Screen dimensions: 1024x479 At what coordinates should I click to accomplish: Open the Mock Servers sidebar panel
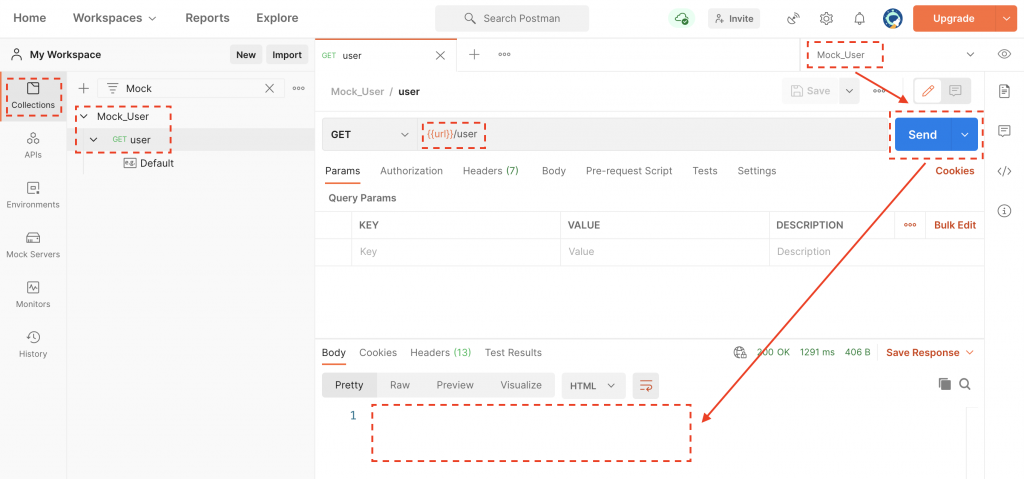coord(33,245)
